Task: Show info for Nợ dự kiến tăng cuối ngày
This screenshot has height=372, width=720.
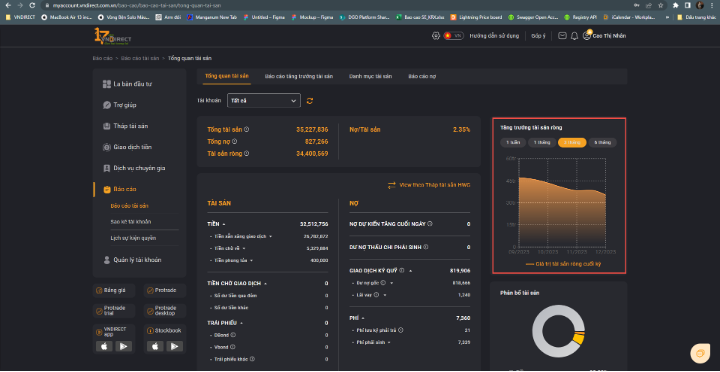Action: click(429, 224)
